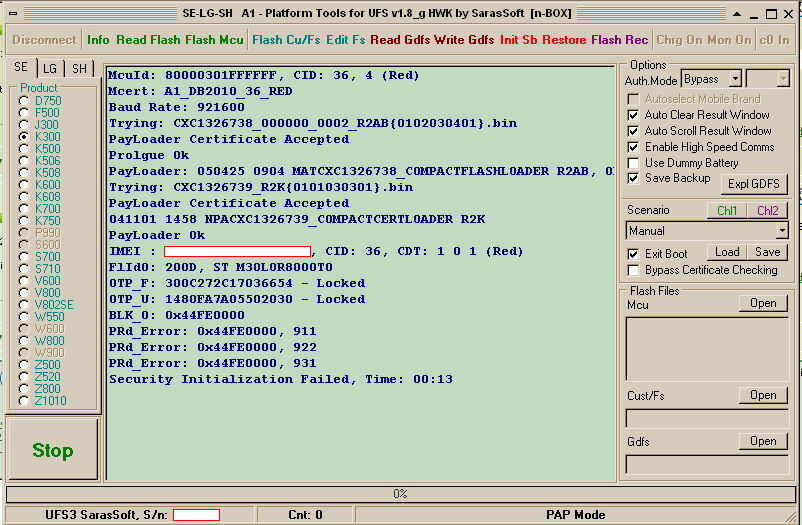Click Expl GDFS button
The image size is (802, 525).
(754, 184)
